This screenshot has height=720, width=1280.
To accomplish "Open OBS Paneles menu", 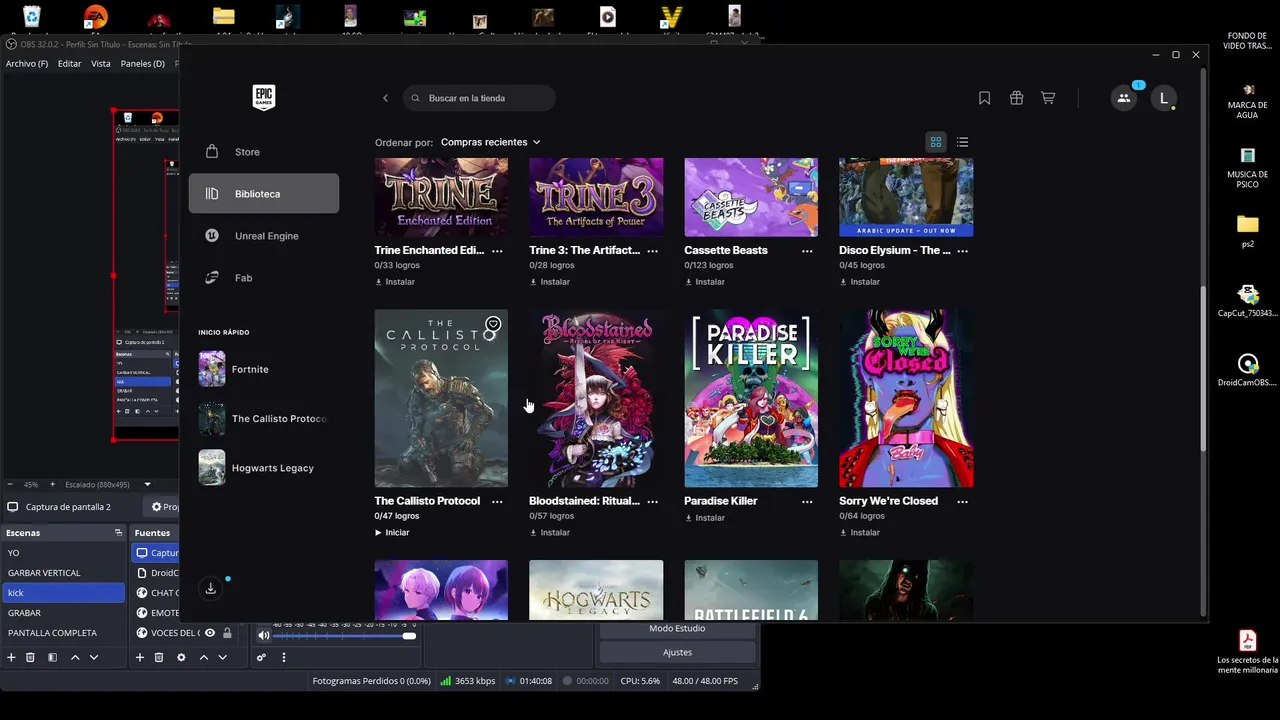I will pyautogui.click(x=143, y=64).
